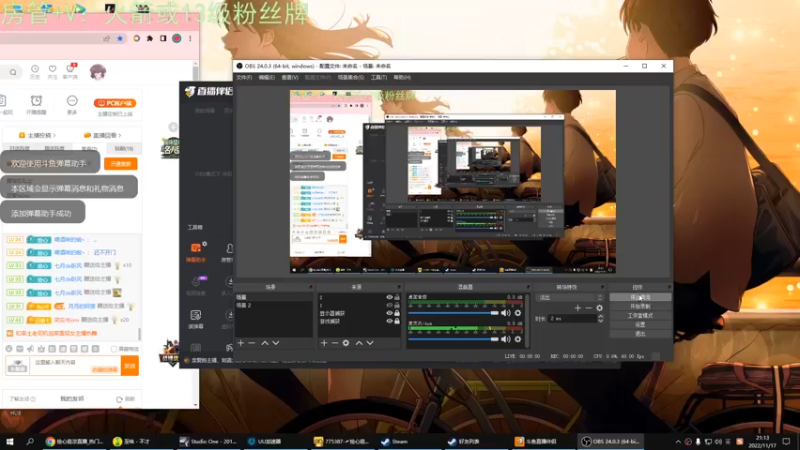
Task: Toggle visibility of source 2 in OBS
Action: click(x=389, y=297)
